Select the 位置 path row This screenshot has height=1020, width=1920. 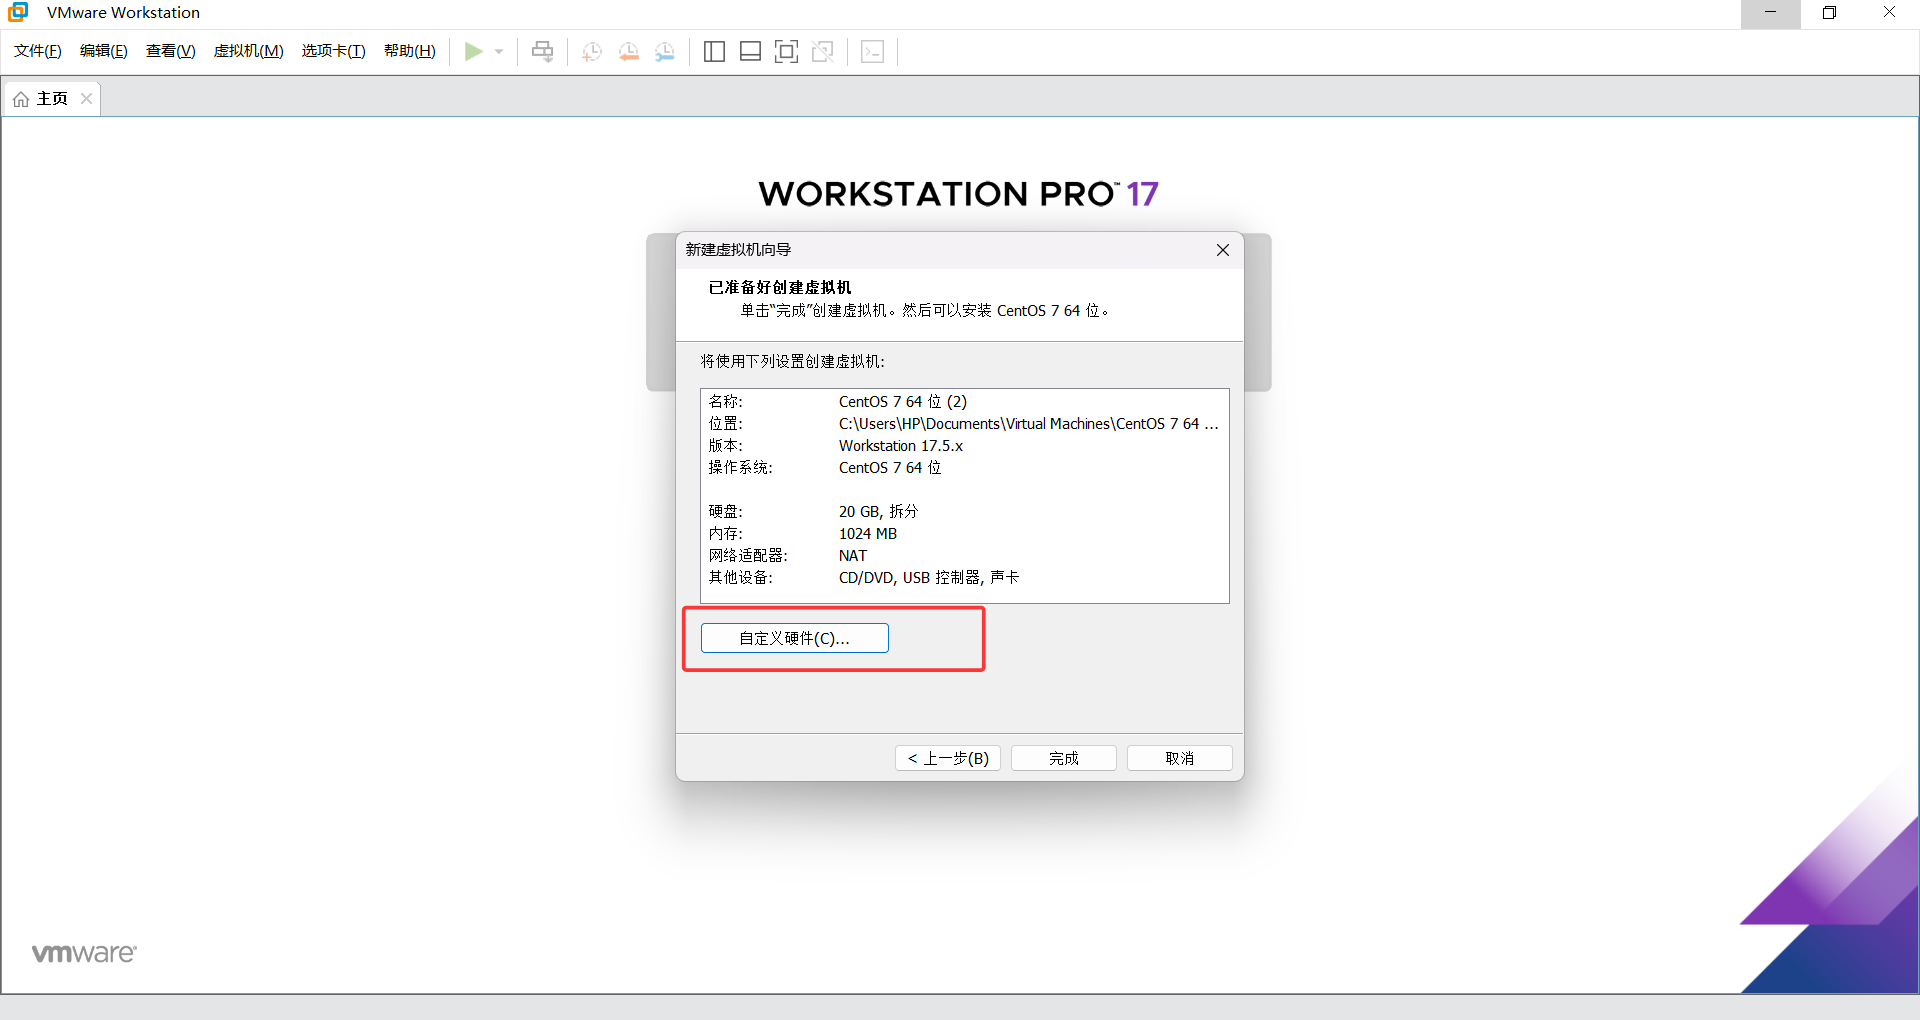pos(964,424)
